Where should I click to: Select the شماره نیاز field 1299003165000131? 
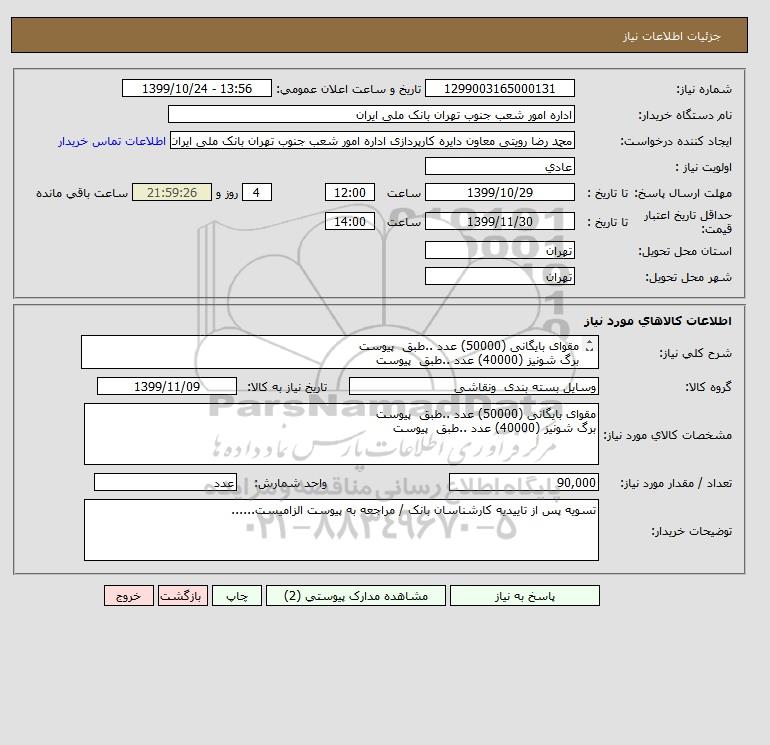click(x=499, y=88)
